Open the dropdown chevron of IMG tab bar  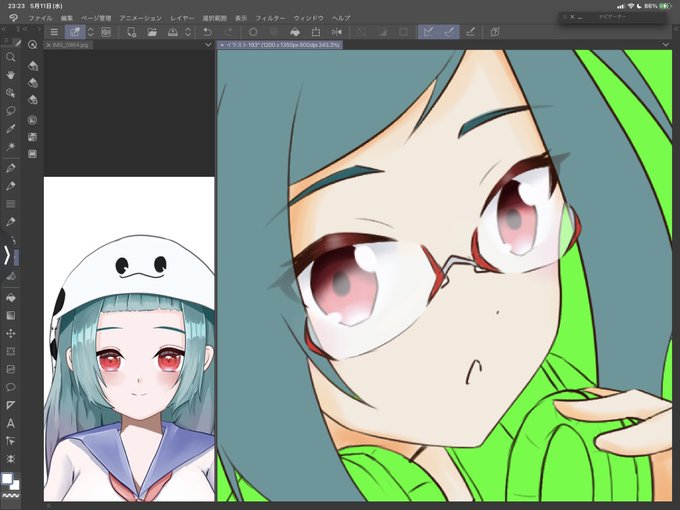(208, 45)
